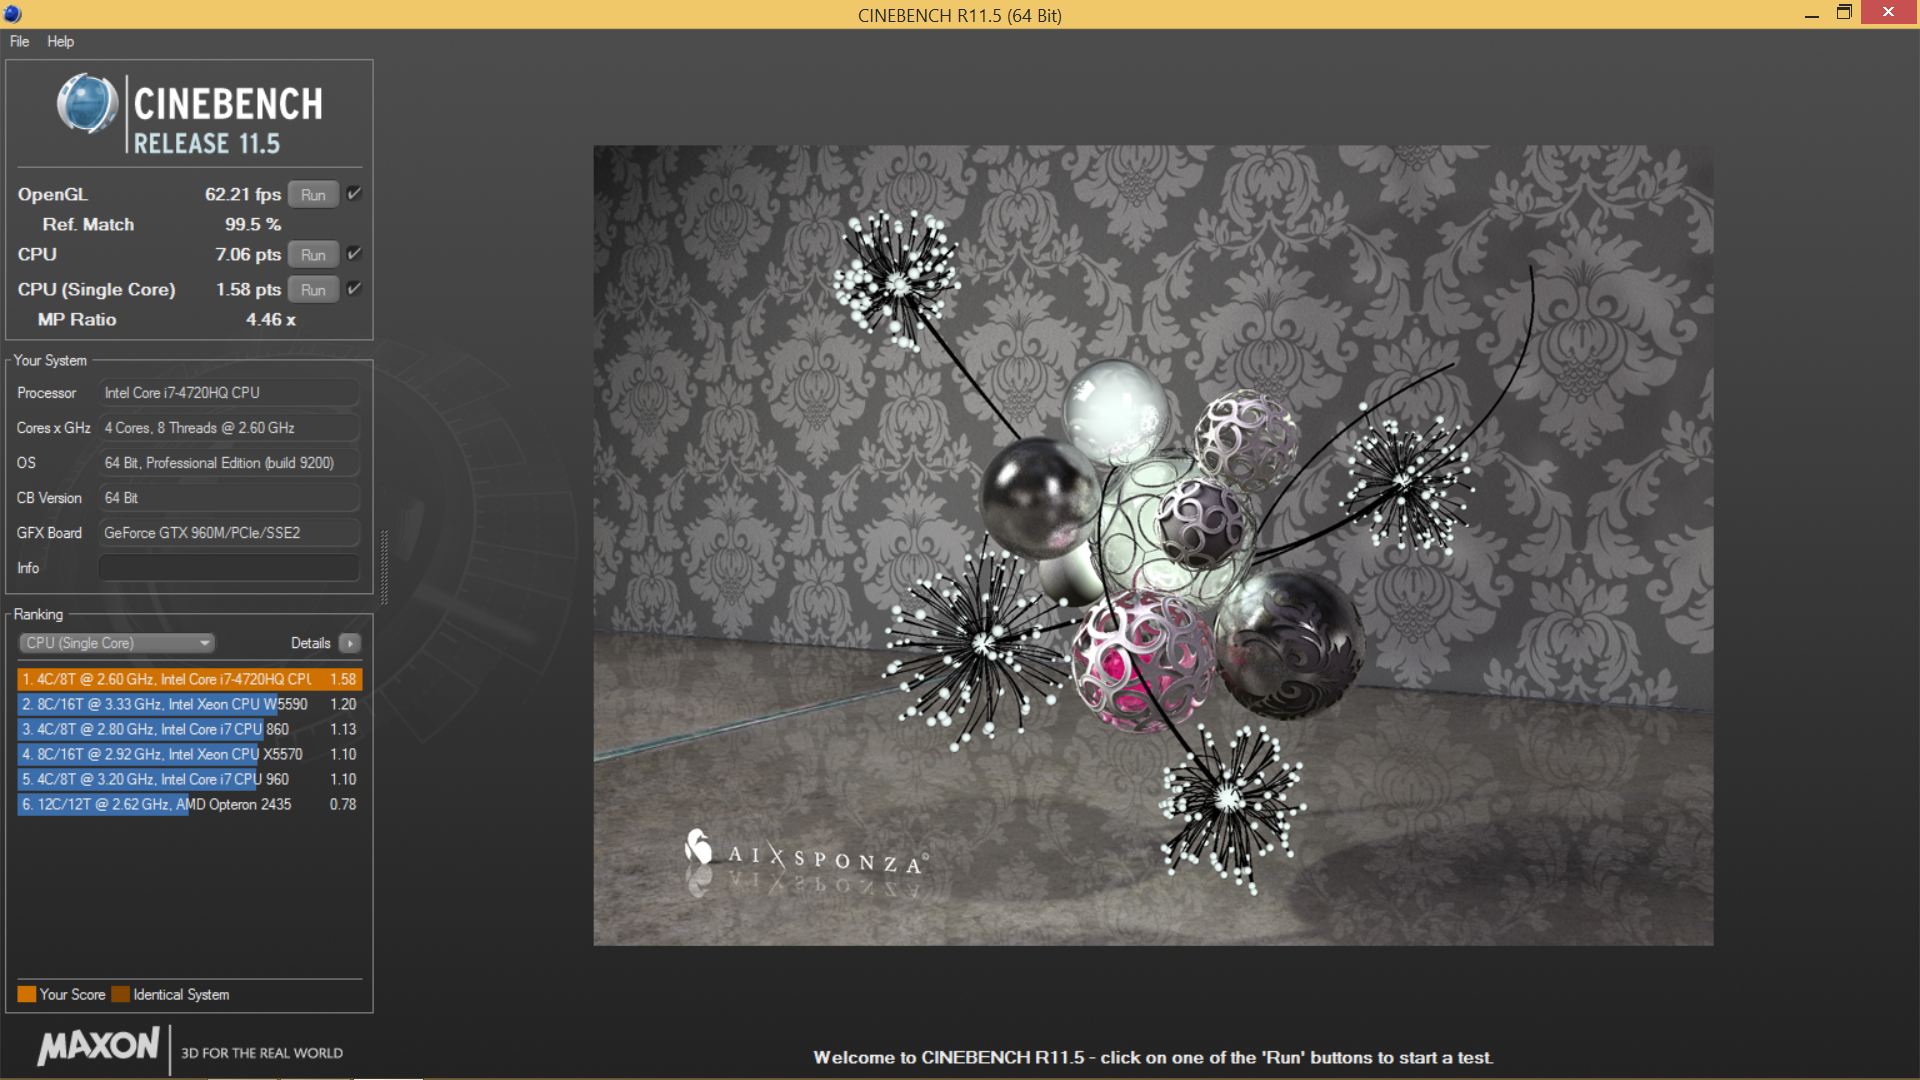This screenshot has height=1080, width=1920.
Task: Open the ranking type dropdown
Action: point(117,643)
